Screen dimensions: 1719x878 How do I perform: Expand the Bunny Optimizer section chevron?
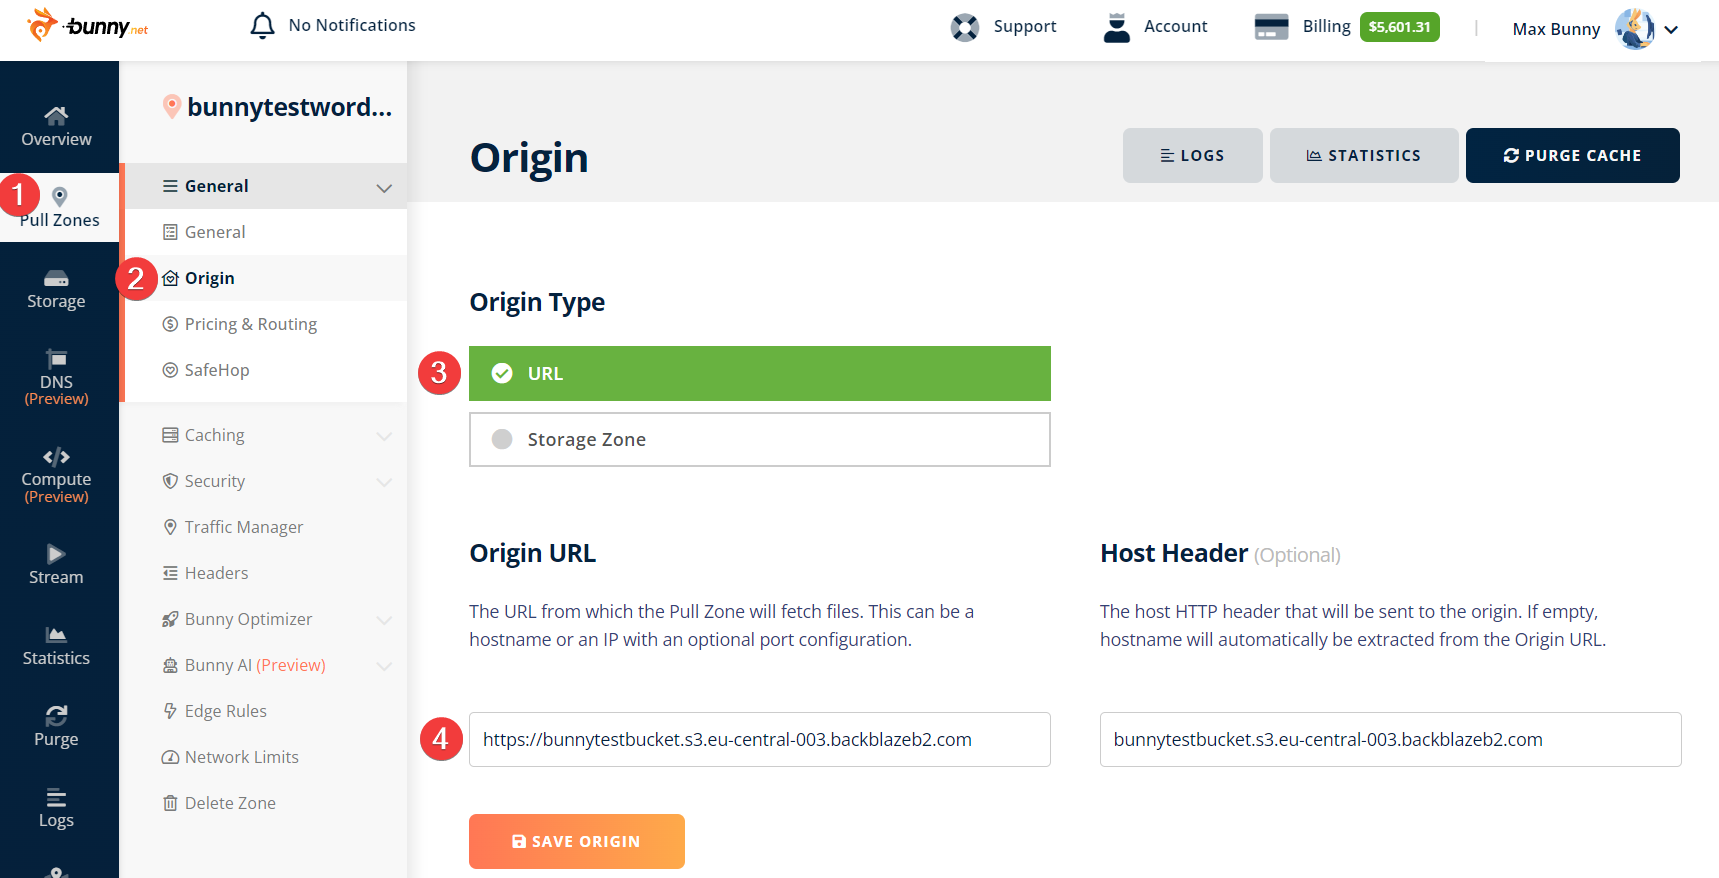click(x=384, y=620)
